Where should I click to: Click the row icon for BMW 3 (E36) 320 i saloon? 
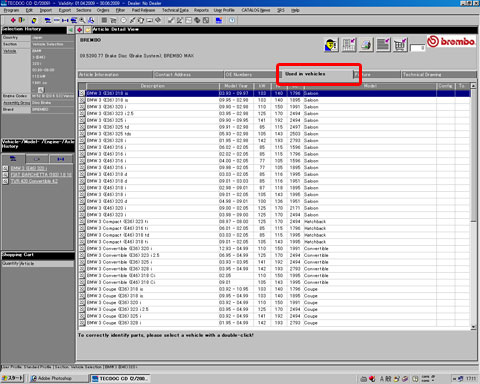82,107
